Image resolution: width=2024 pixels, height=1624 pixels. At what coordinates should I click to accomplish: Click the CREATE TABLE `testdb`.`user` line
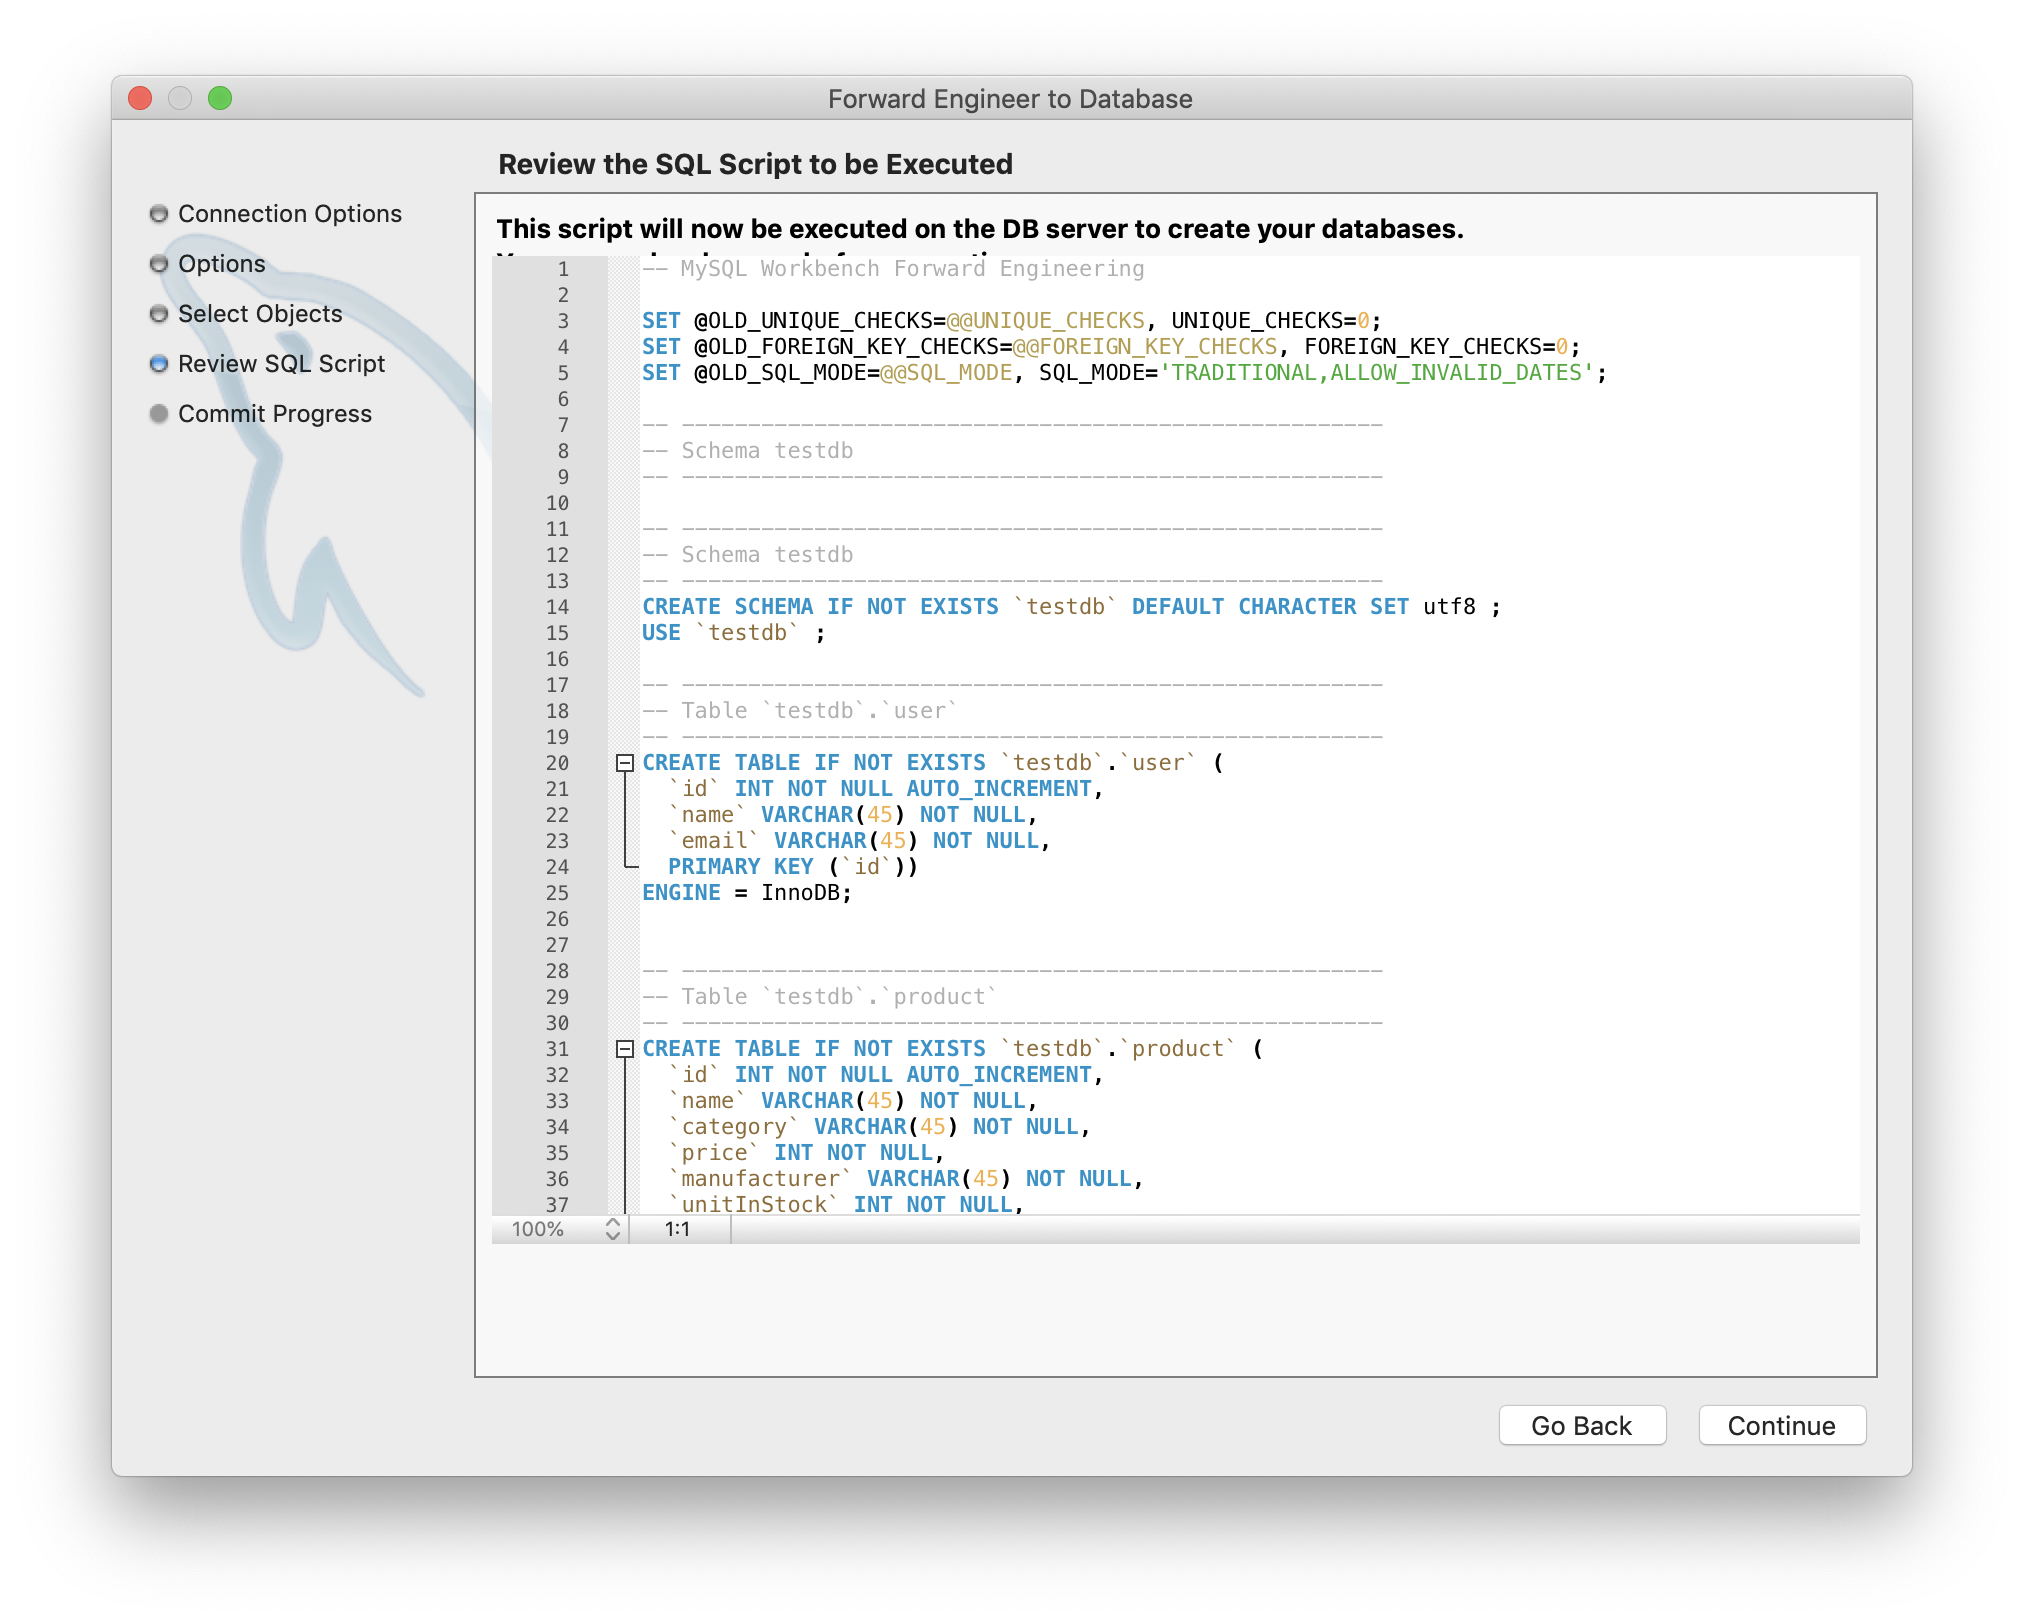[933, 763]
